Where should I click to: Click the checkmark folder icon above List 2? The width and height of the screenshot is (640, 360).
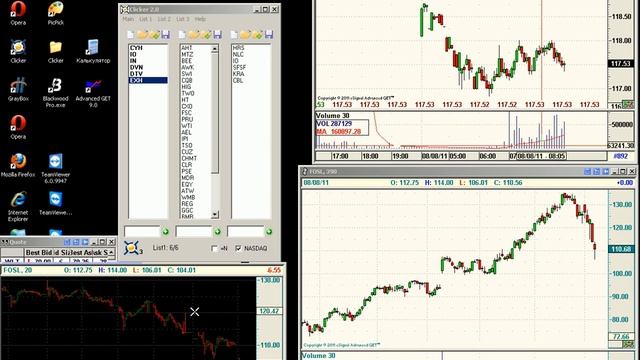click(x=206, y=35)
